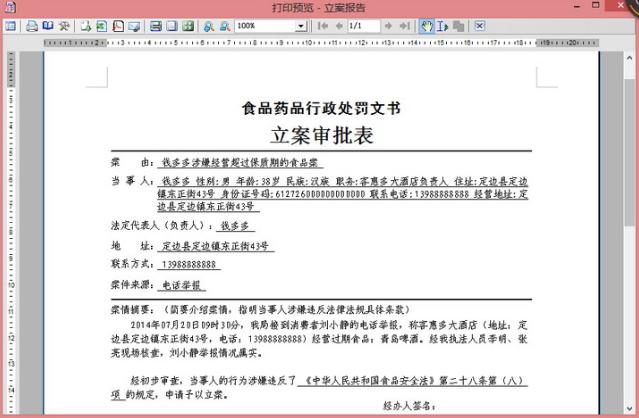Go to the next page arrow
The width and height of the screenshot is (639, 418).
pyautogui.click(x=387, y=26)
